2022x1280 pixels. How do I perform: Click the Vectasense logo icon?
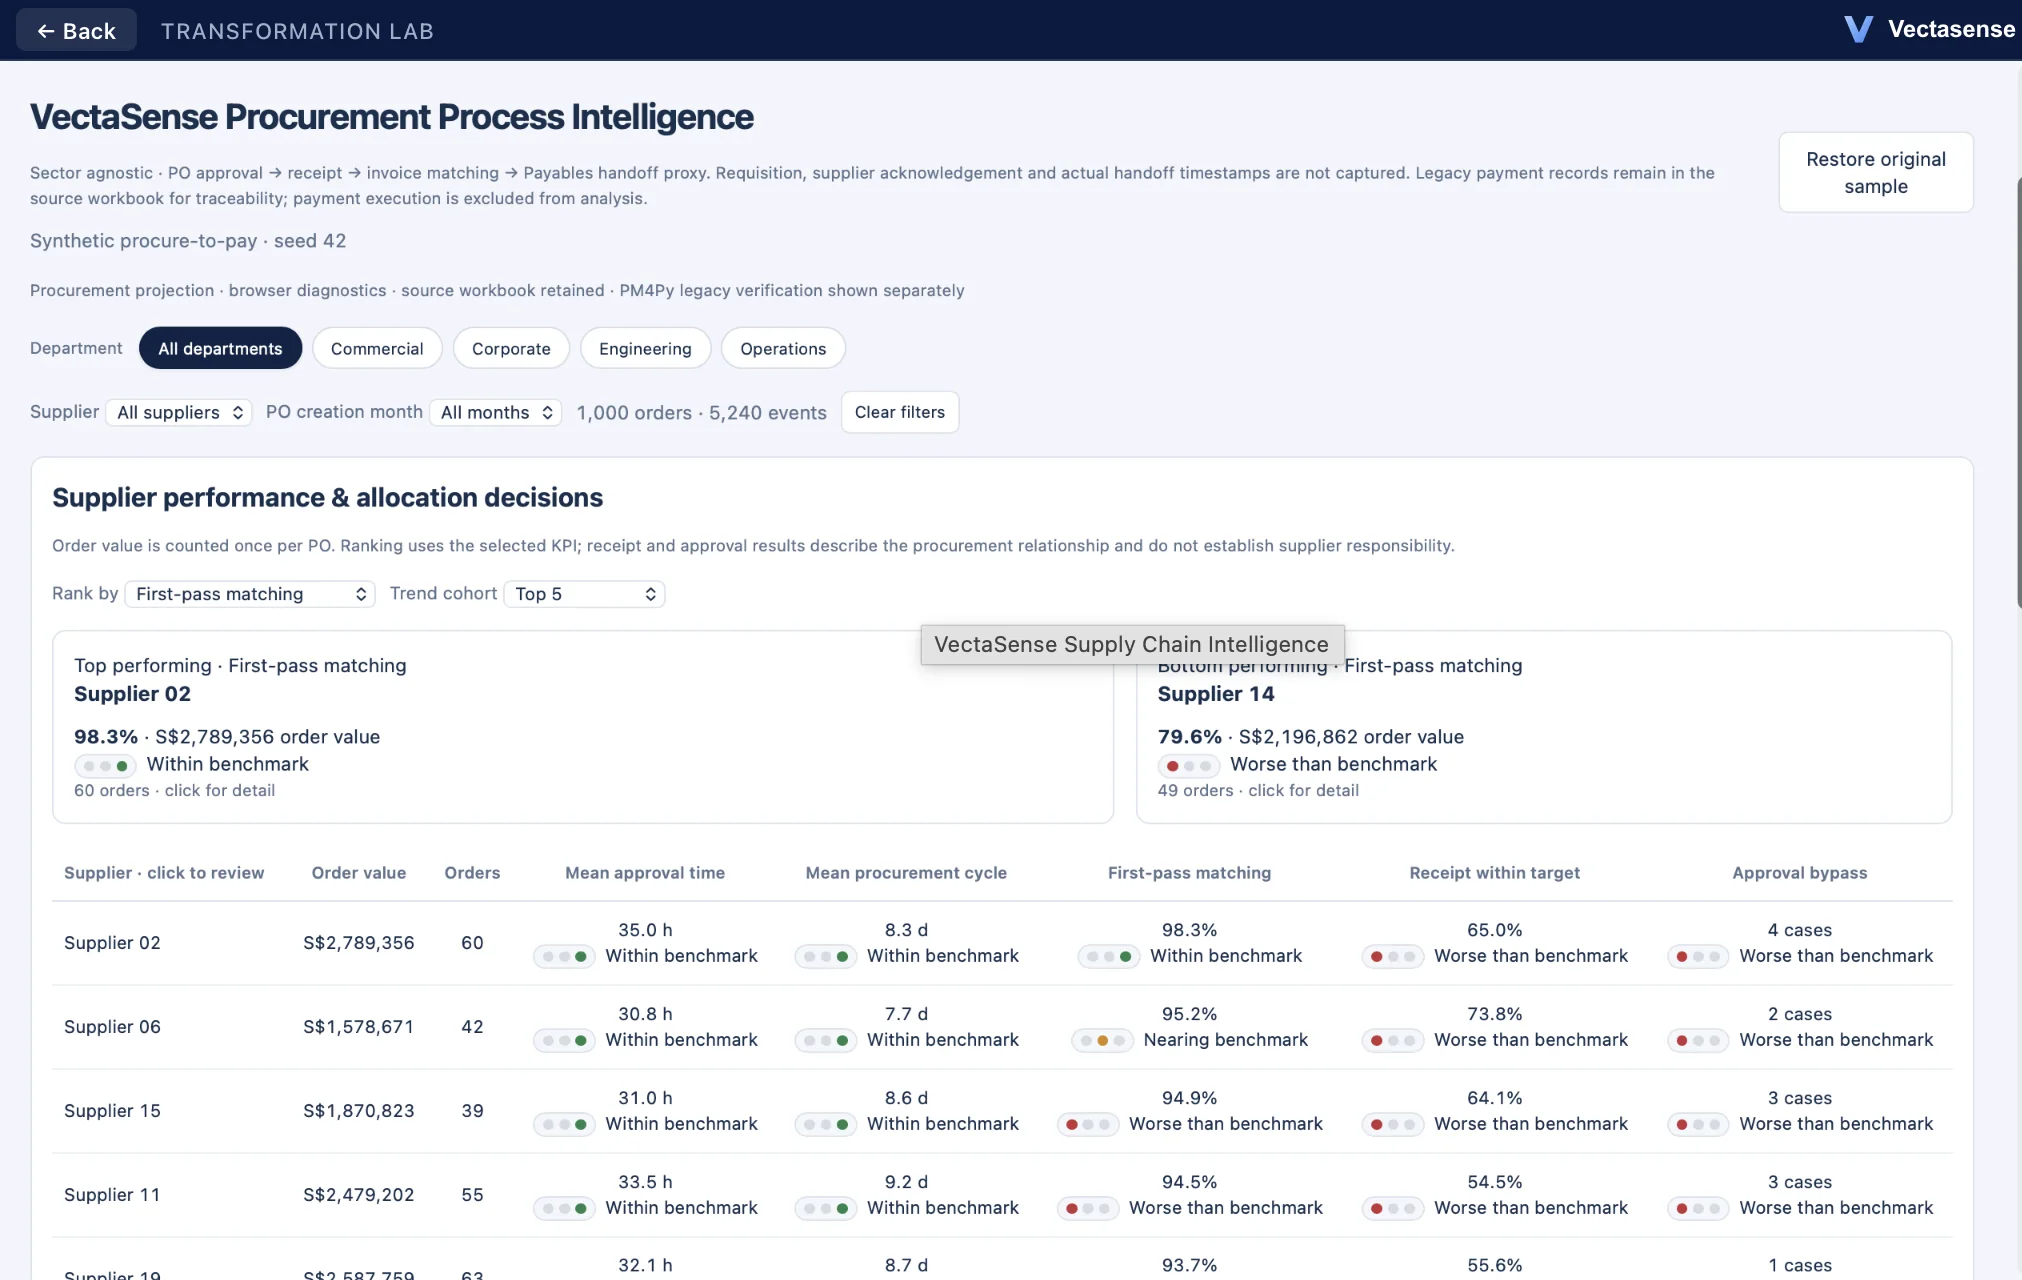click(1858, 29)
